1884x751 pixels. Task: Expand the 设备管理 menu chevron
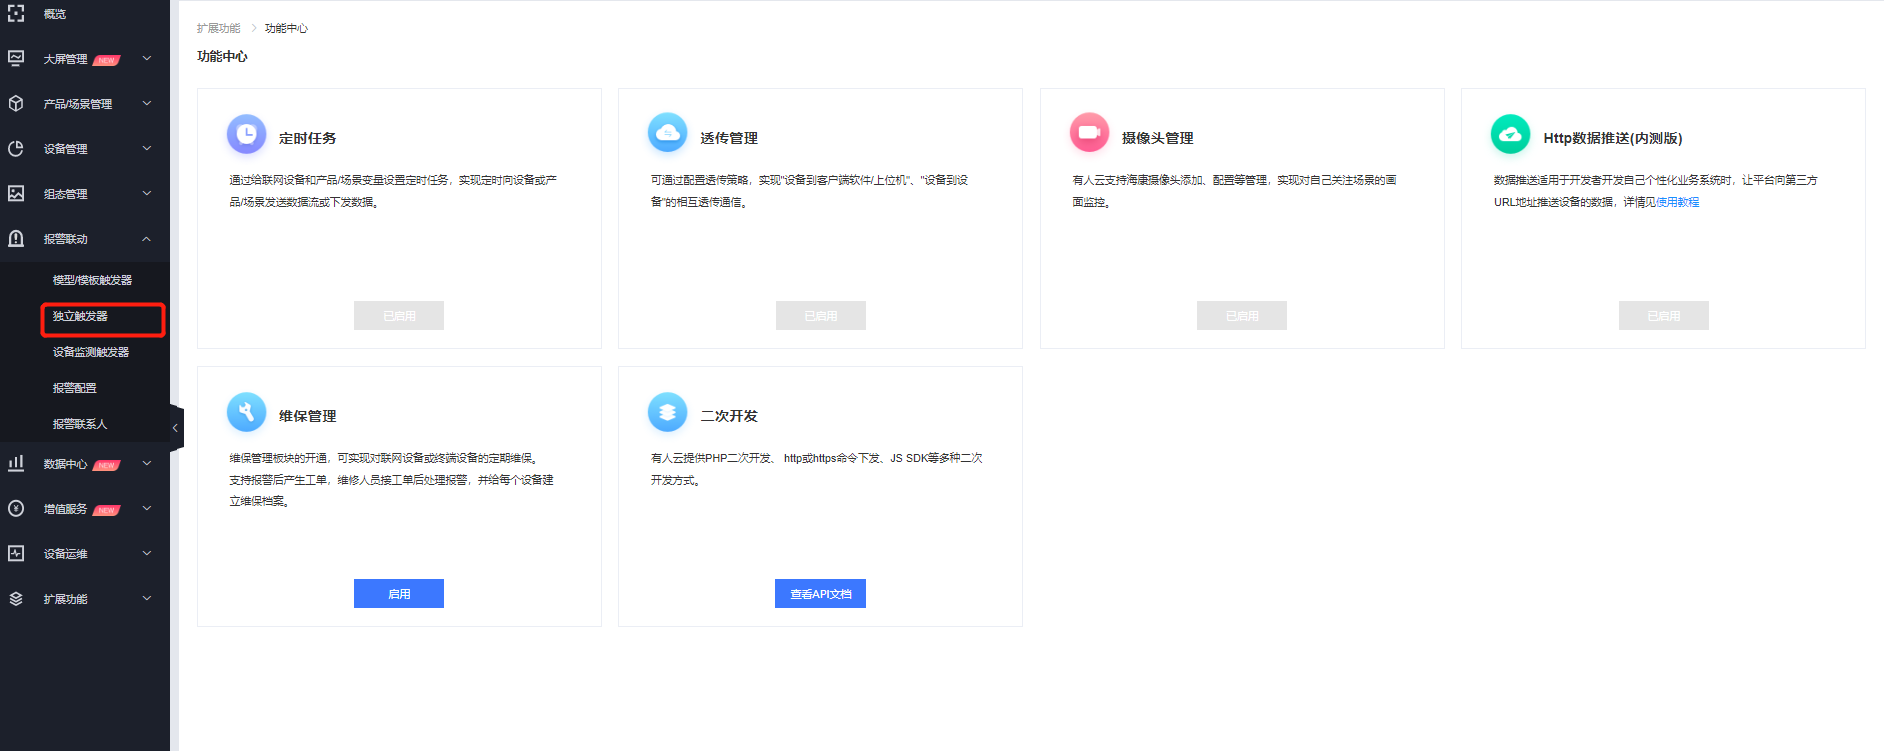[147, 149]
